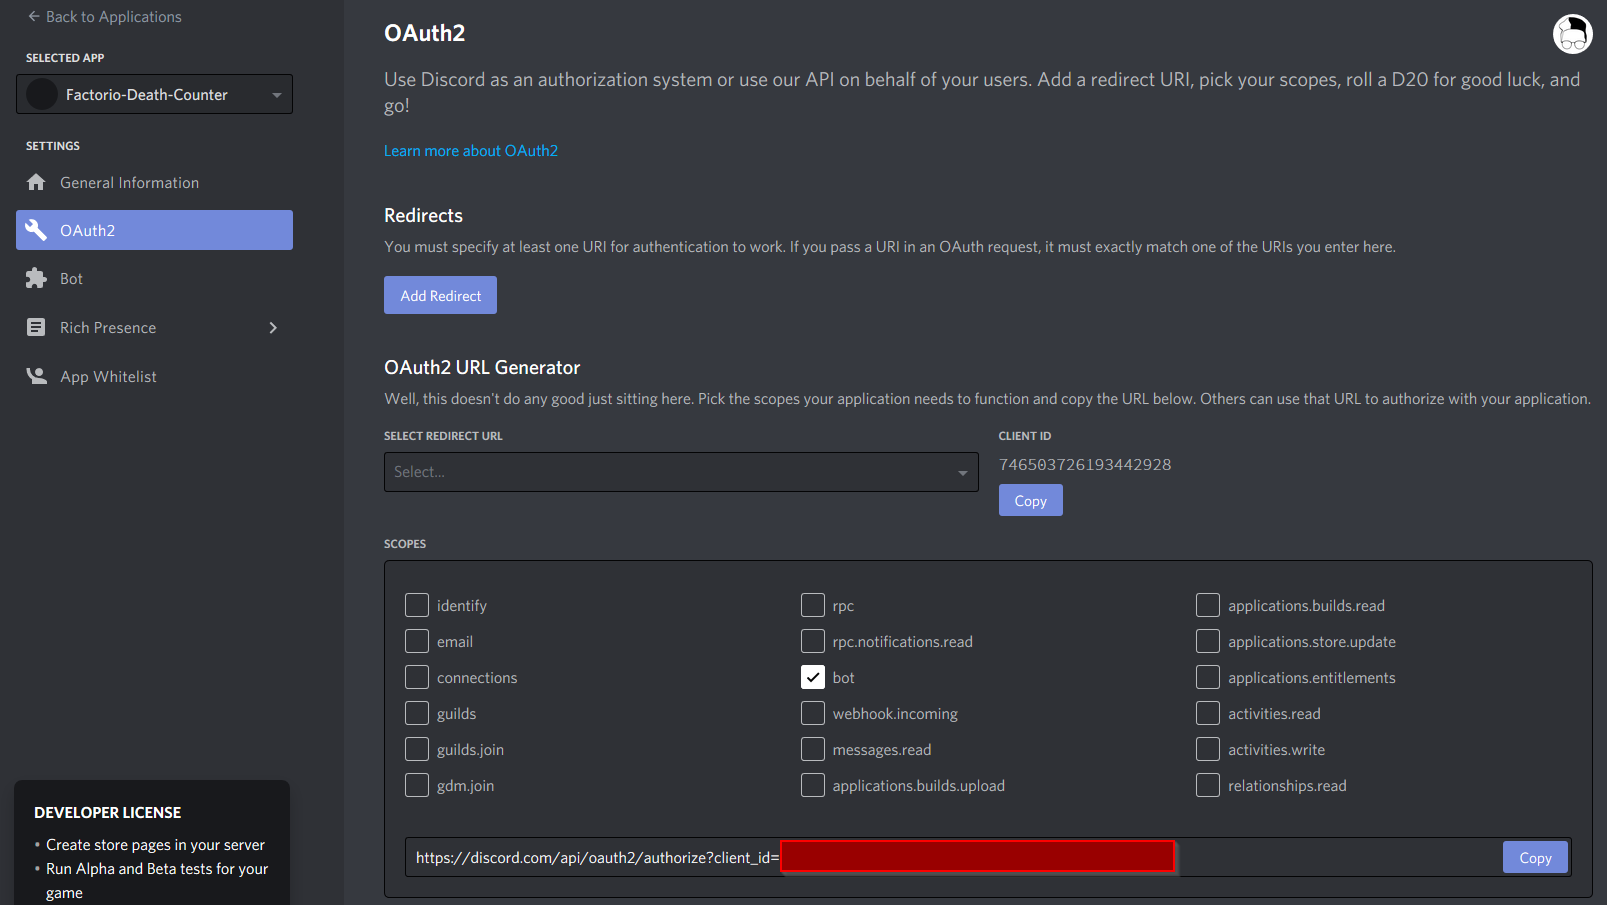Click the OAuth2 wrench icon
Viewport: 1607px width, 905px height.
click(x=36, y=230)
